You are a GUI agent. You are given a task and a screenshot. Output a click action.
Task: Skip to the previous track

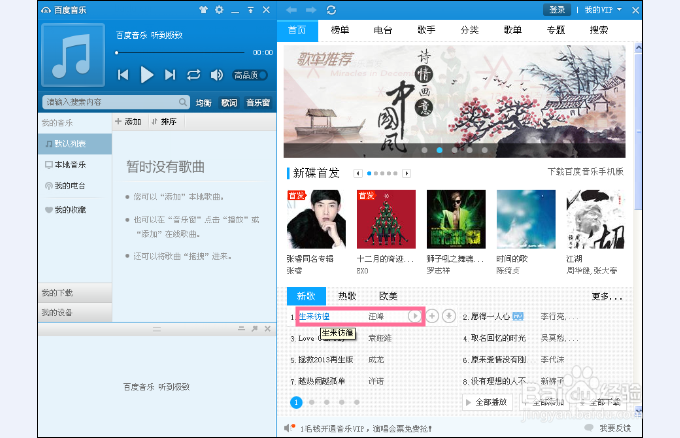pos(123,75)
